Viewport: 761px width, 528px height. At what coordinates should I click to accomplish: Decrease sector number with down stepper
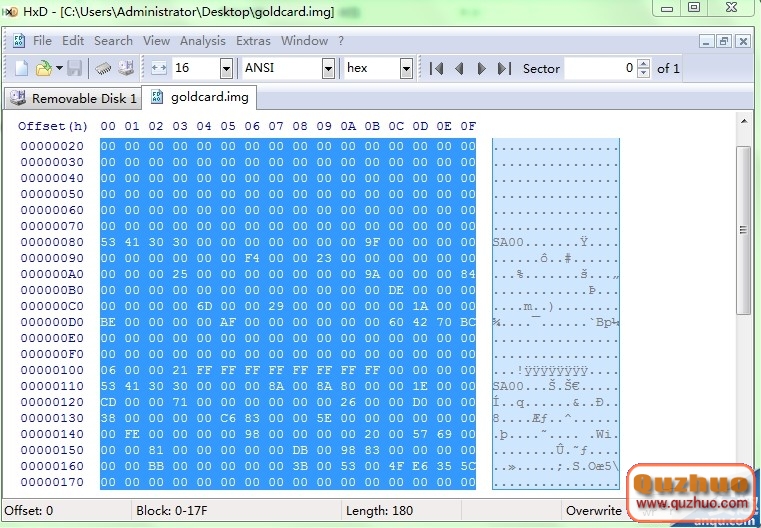pyautogui.click(x=644, y=73)
